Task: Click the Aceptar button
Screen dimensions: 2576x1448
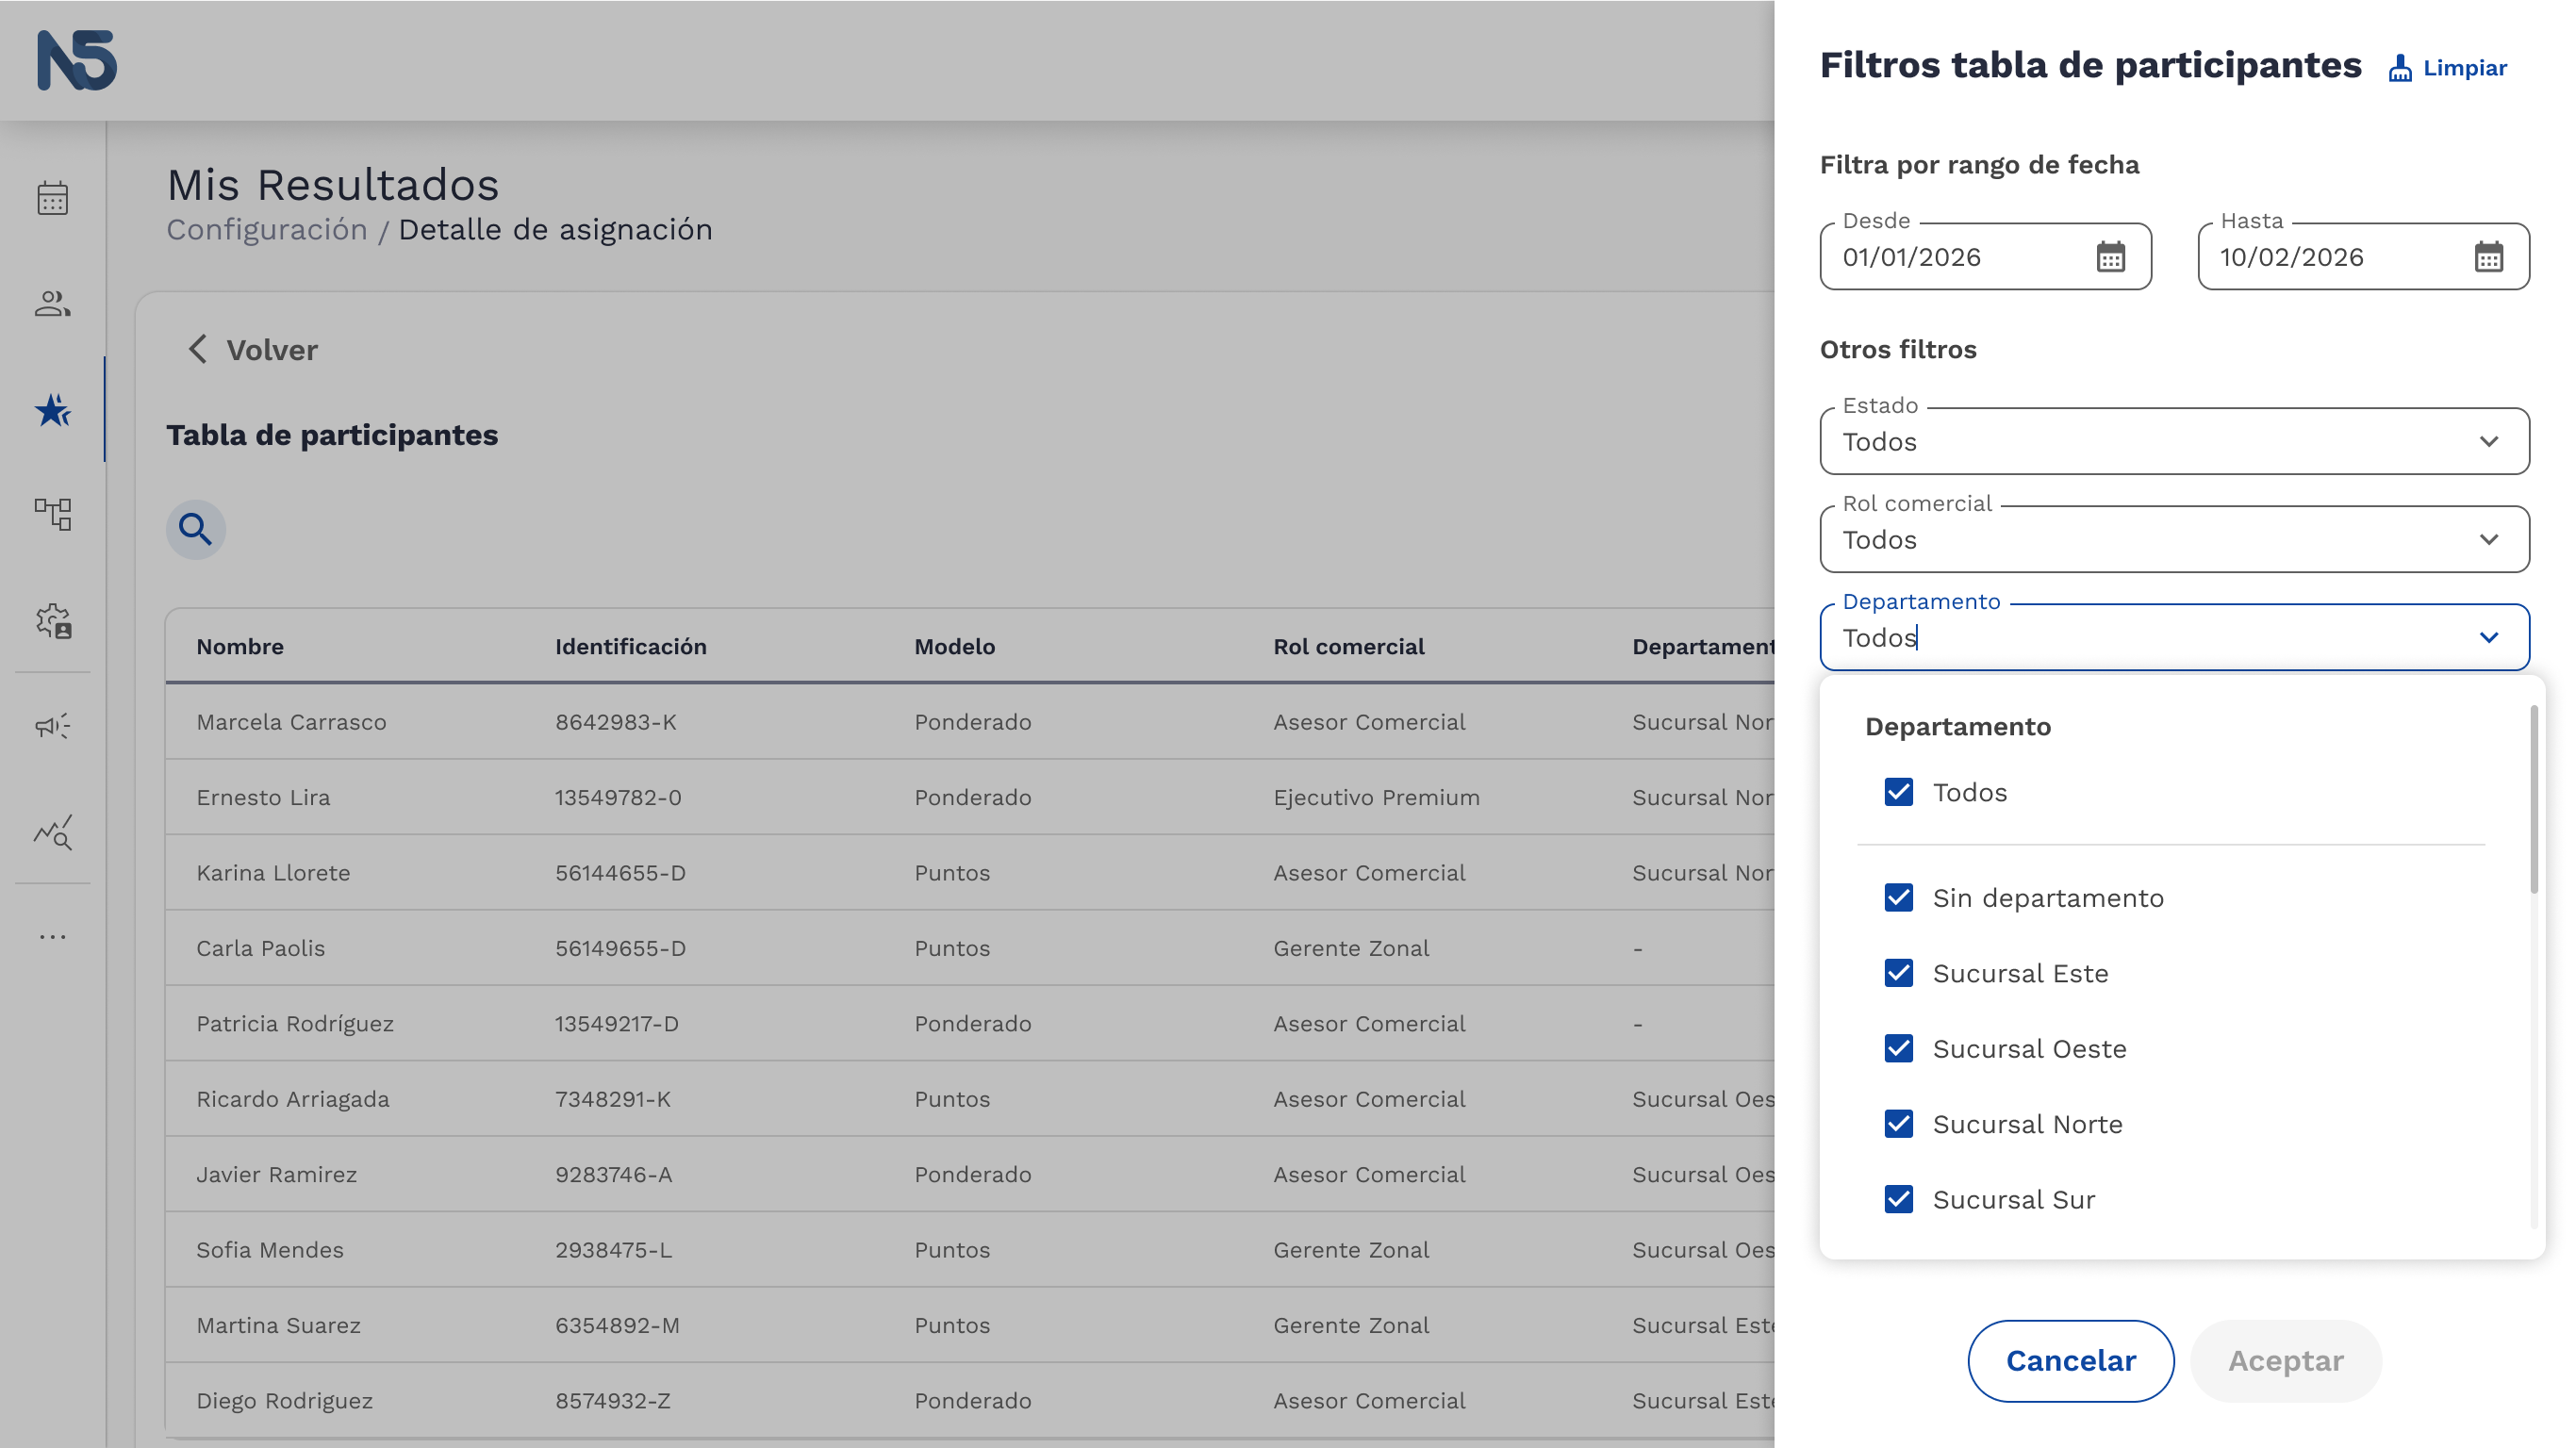Action: (x=2286, y=1360)
